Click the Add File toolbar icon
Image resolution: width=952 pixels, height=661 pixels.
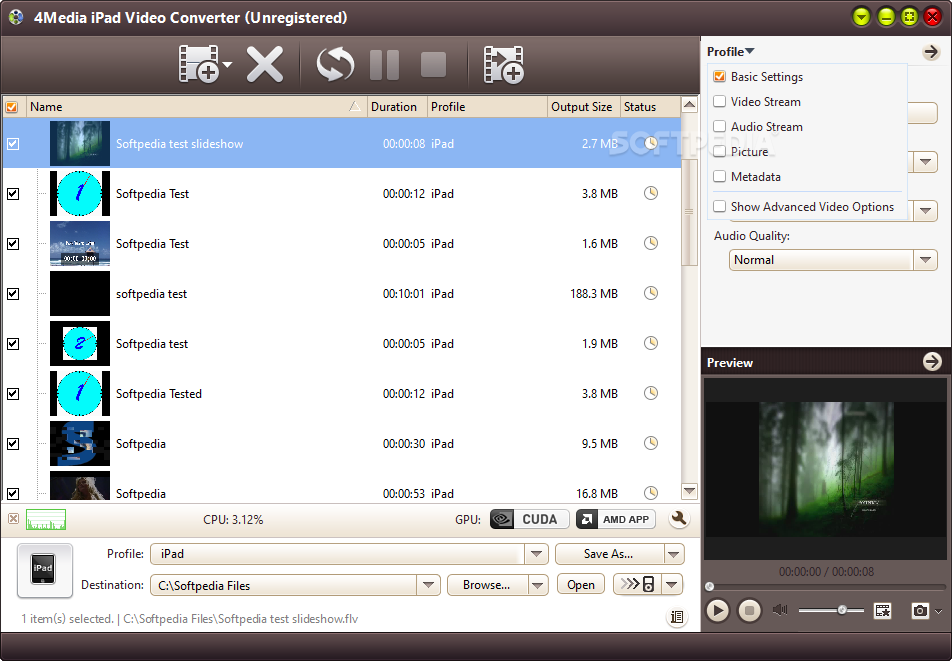tap(199, 64)
